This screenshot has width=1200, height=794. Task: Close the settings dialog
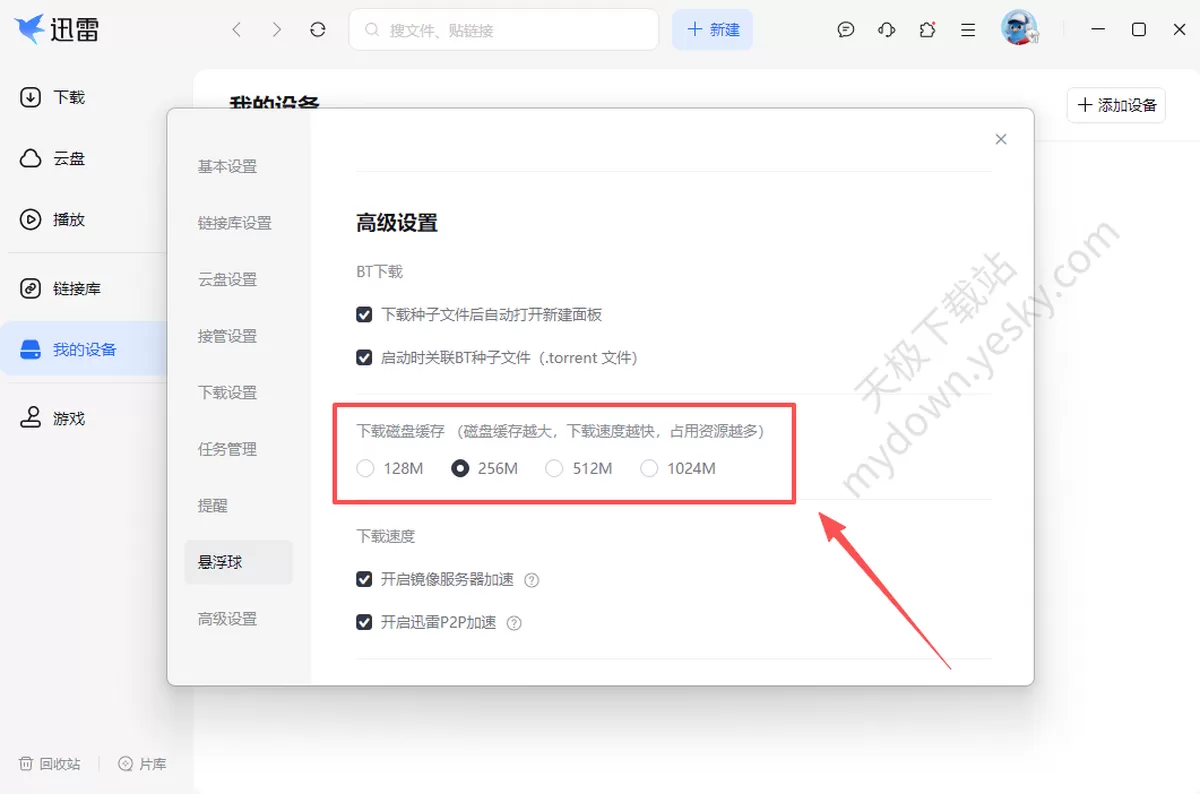pos(1001,139)
